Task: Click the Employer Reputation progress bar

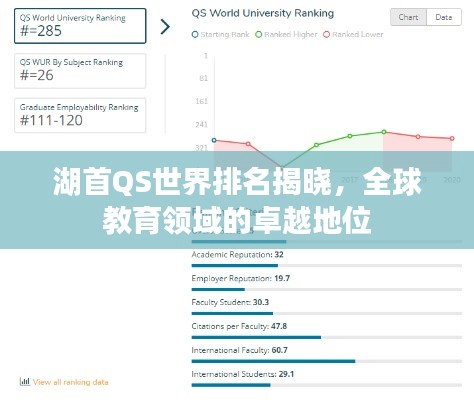Action: pos(327,290)
